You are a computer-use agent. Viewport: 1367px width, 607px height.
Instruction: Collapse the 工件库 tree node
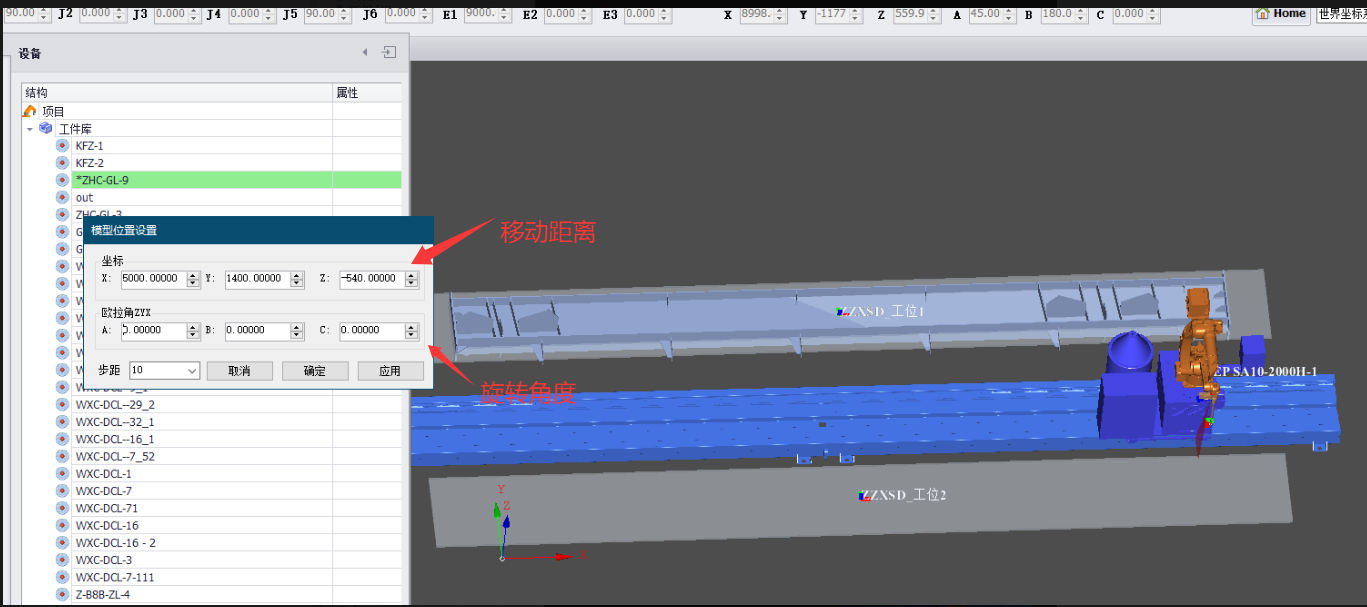[x=30, y=129]
